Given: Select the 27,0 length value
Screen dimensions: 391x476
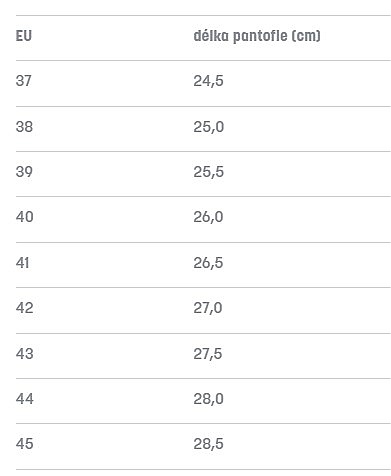Looking at the screenshot, I should click(208, 308).
